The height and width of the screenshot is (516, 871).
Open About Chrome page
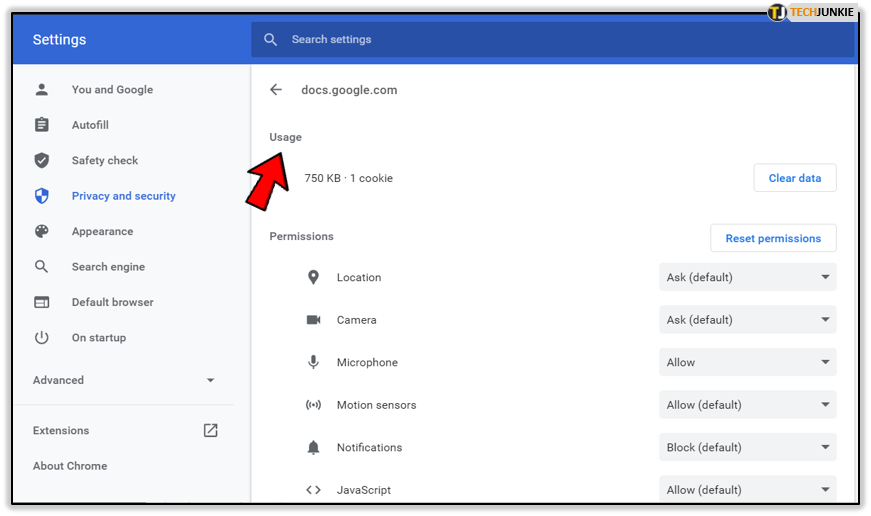(70, 466)
